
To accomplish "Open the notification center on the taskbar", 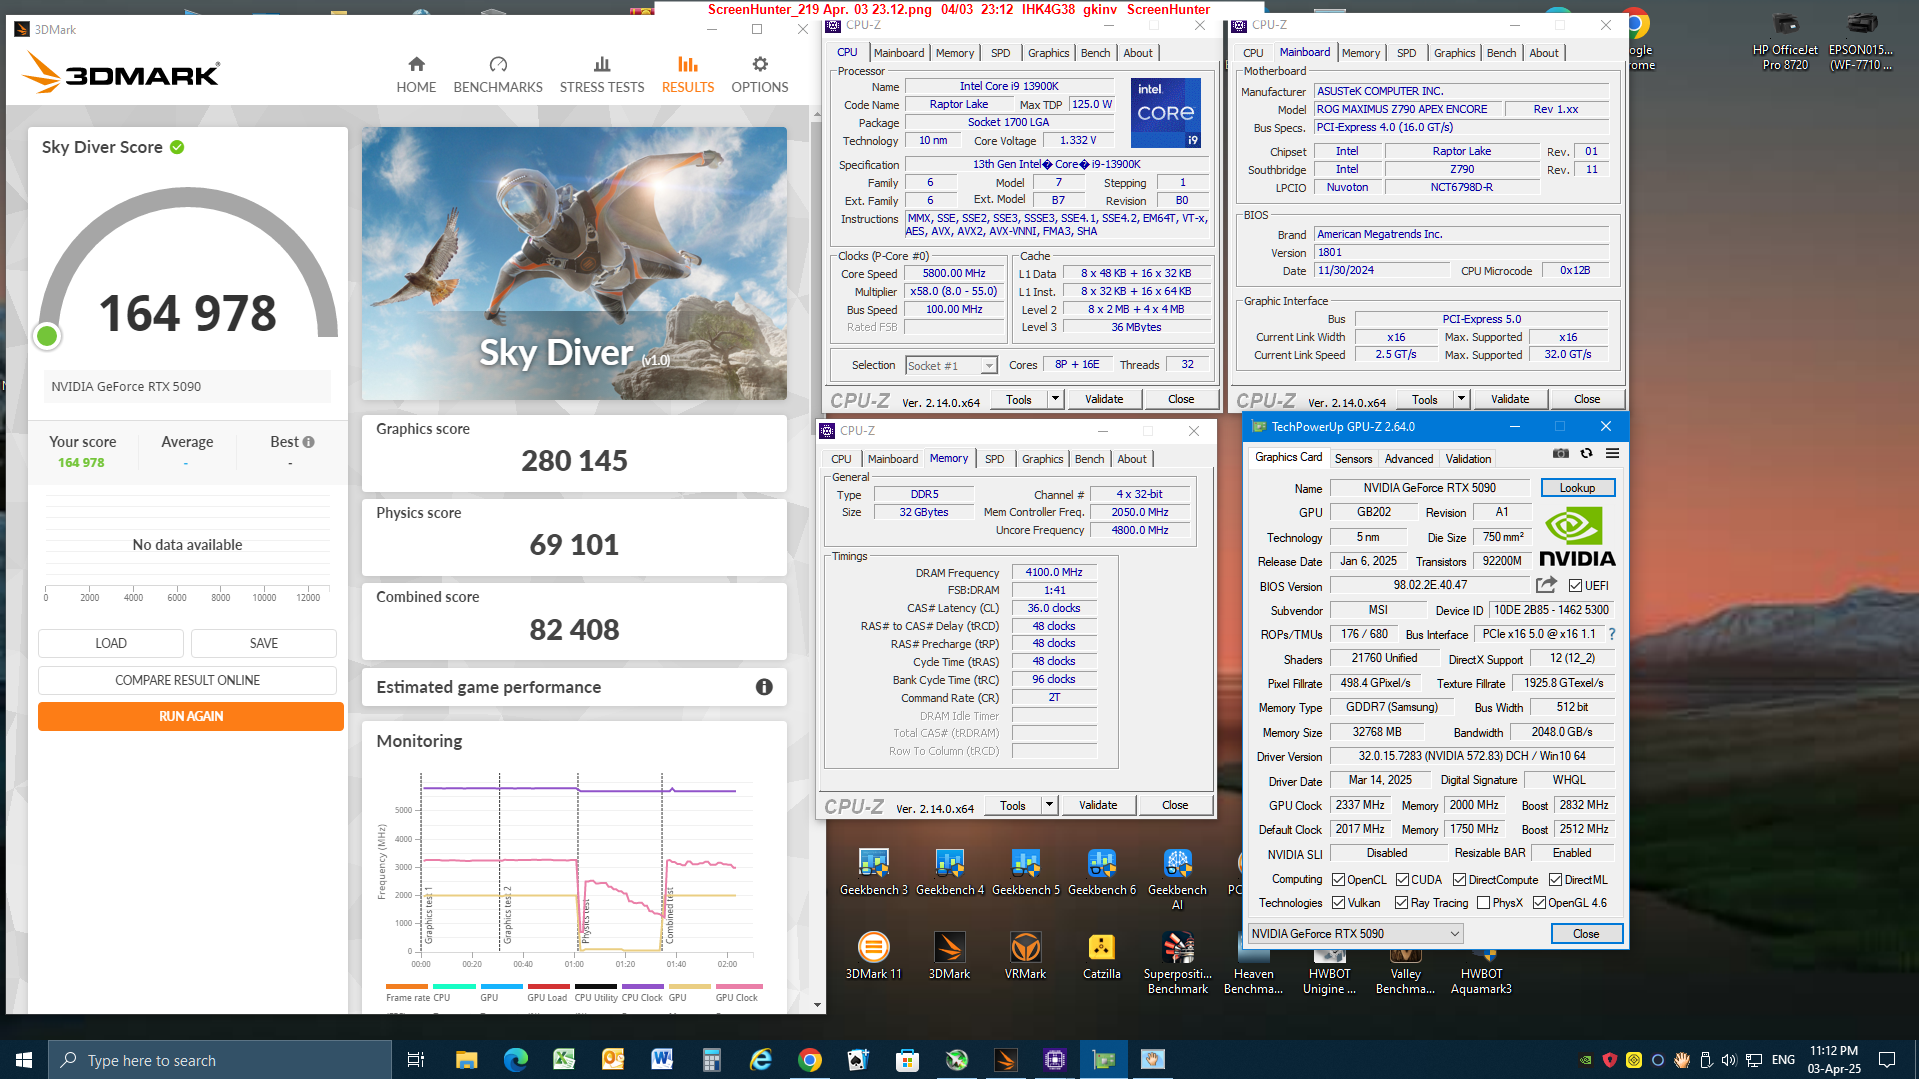I will tap(1887, 1060).
